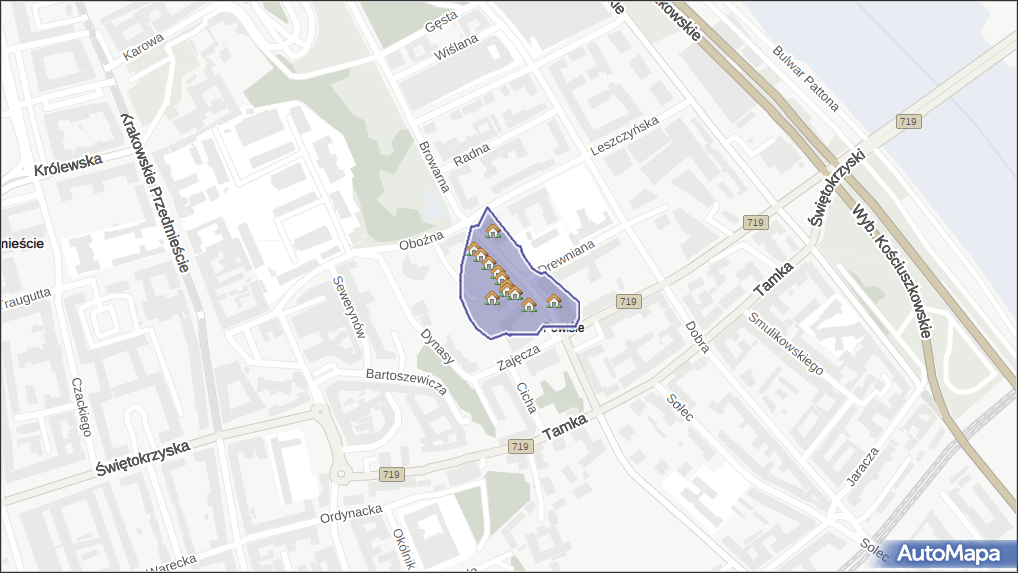The image size is (1018, 573).
Task: Click the easternmost house marker in the purple zone
Action: (554, 301)
